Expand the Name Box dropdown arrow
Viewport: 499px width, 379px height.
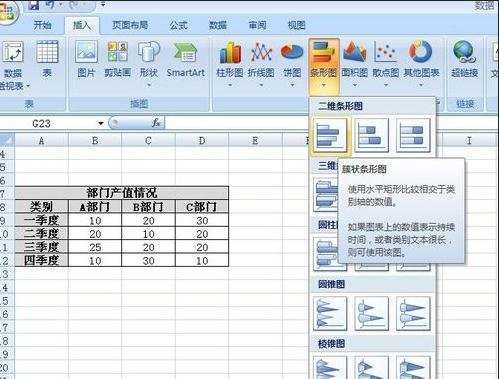point(100,124)
